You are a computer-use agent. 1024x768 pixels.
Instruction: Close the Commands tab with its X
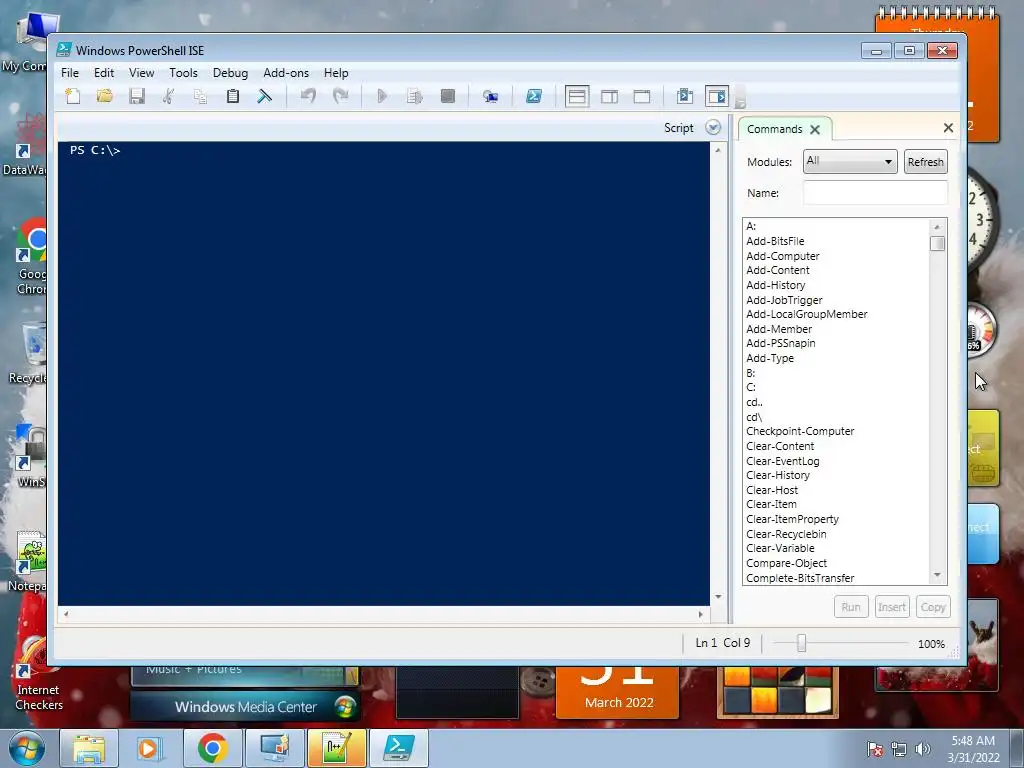click(x=814, y=129)
